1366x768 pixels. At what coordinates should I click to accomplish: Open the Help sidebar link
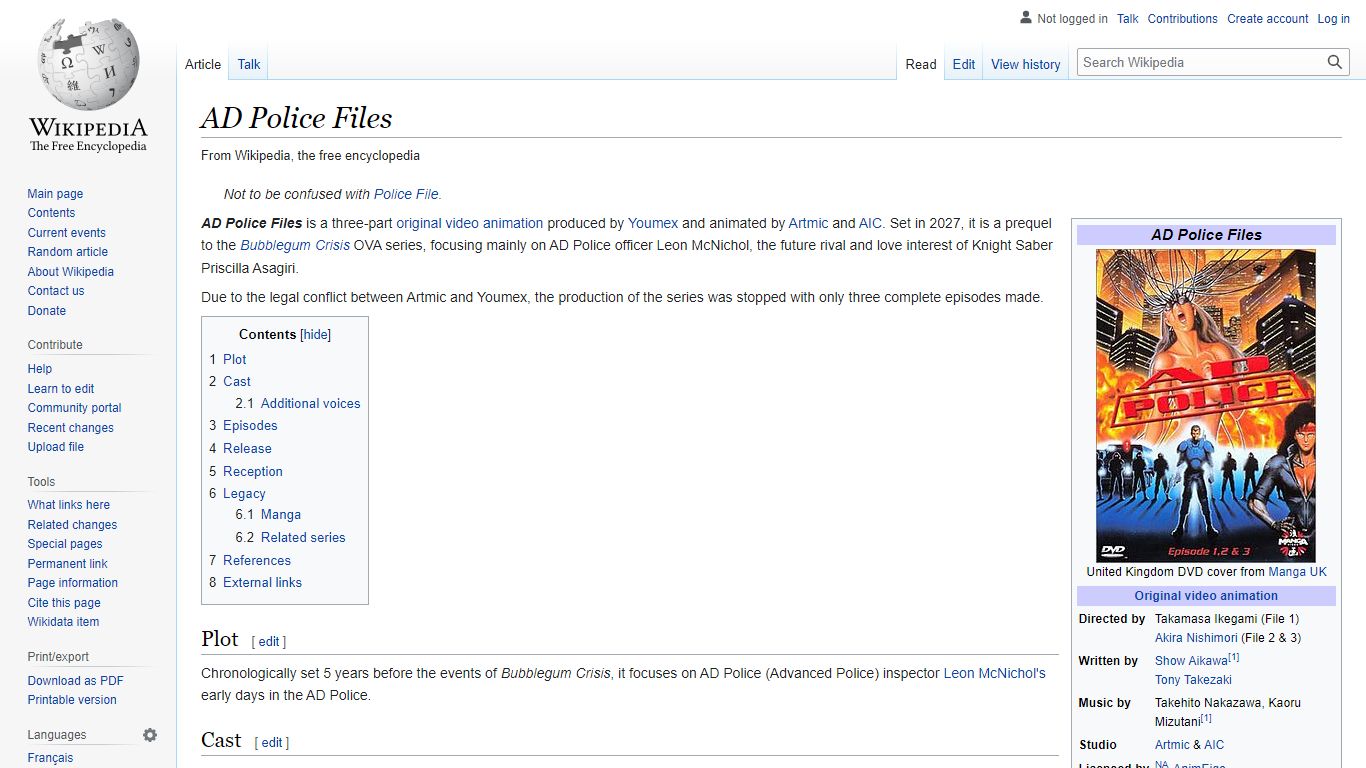(x=40, y=369)
